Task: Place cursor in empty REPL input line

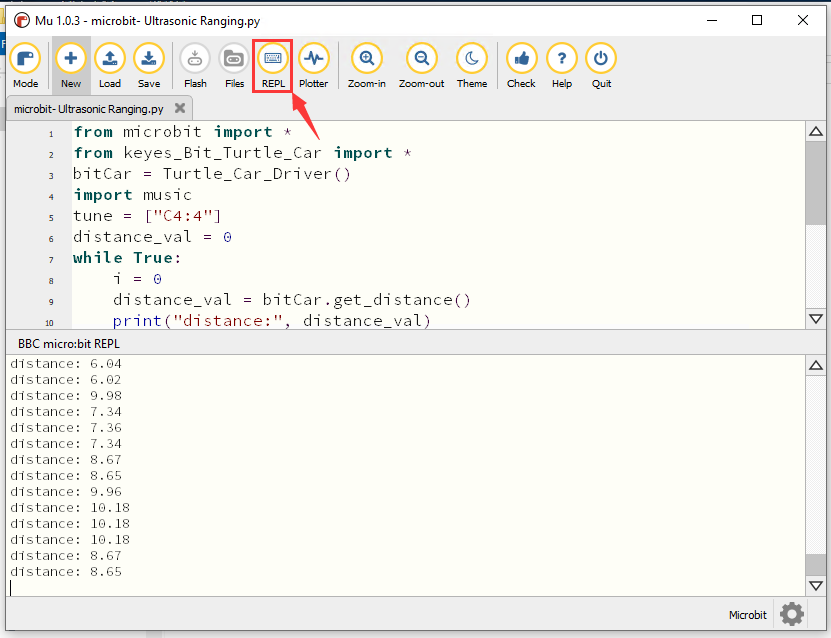Action: coord(405,588)
